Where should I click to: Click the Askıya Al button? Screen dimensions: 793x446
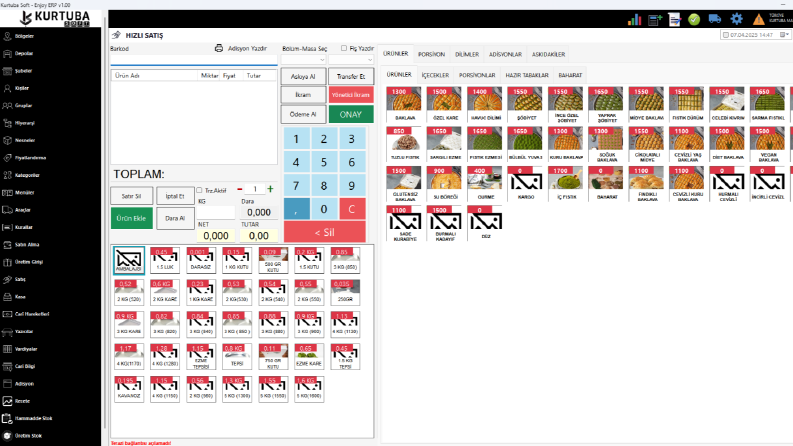pyautogui.click(x=303, y=76)
